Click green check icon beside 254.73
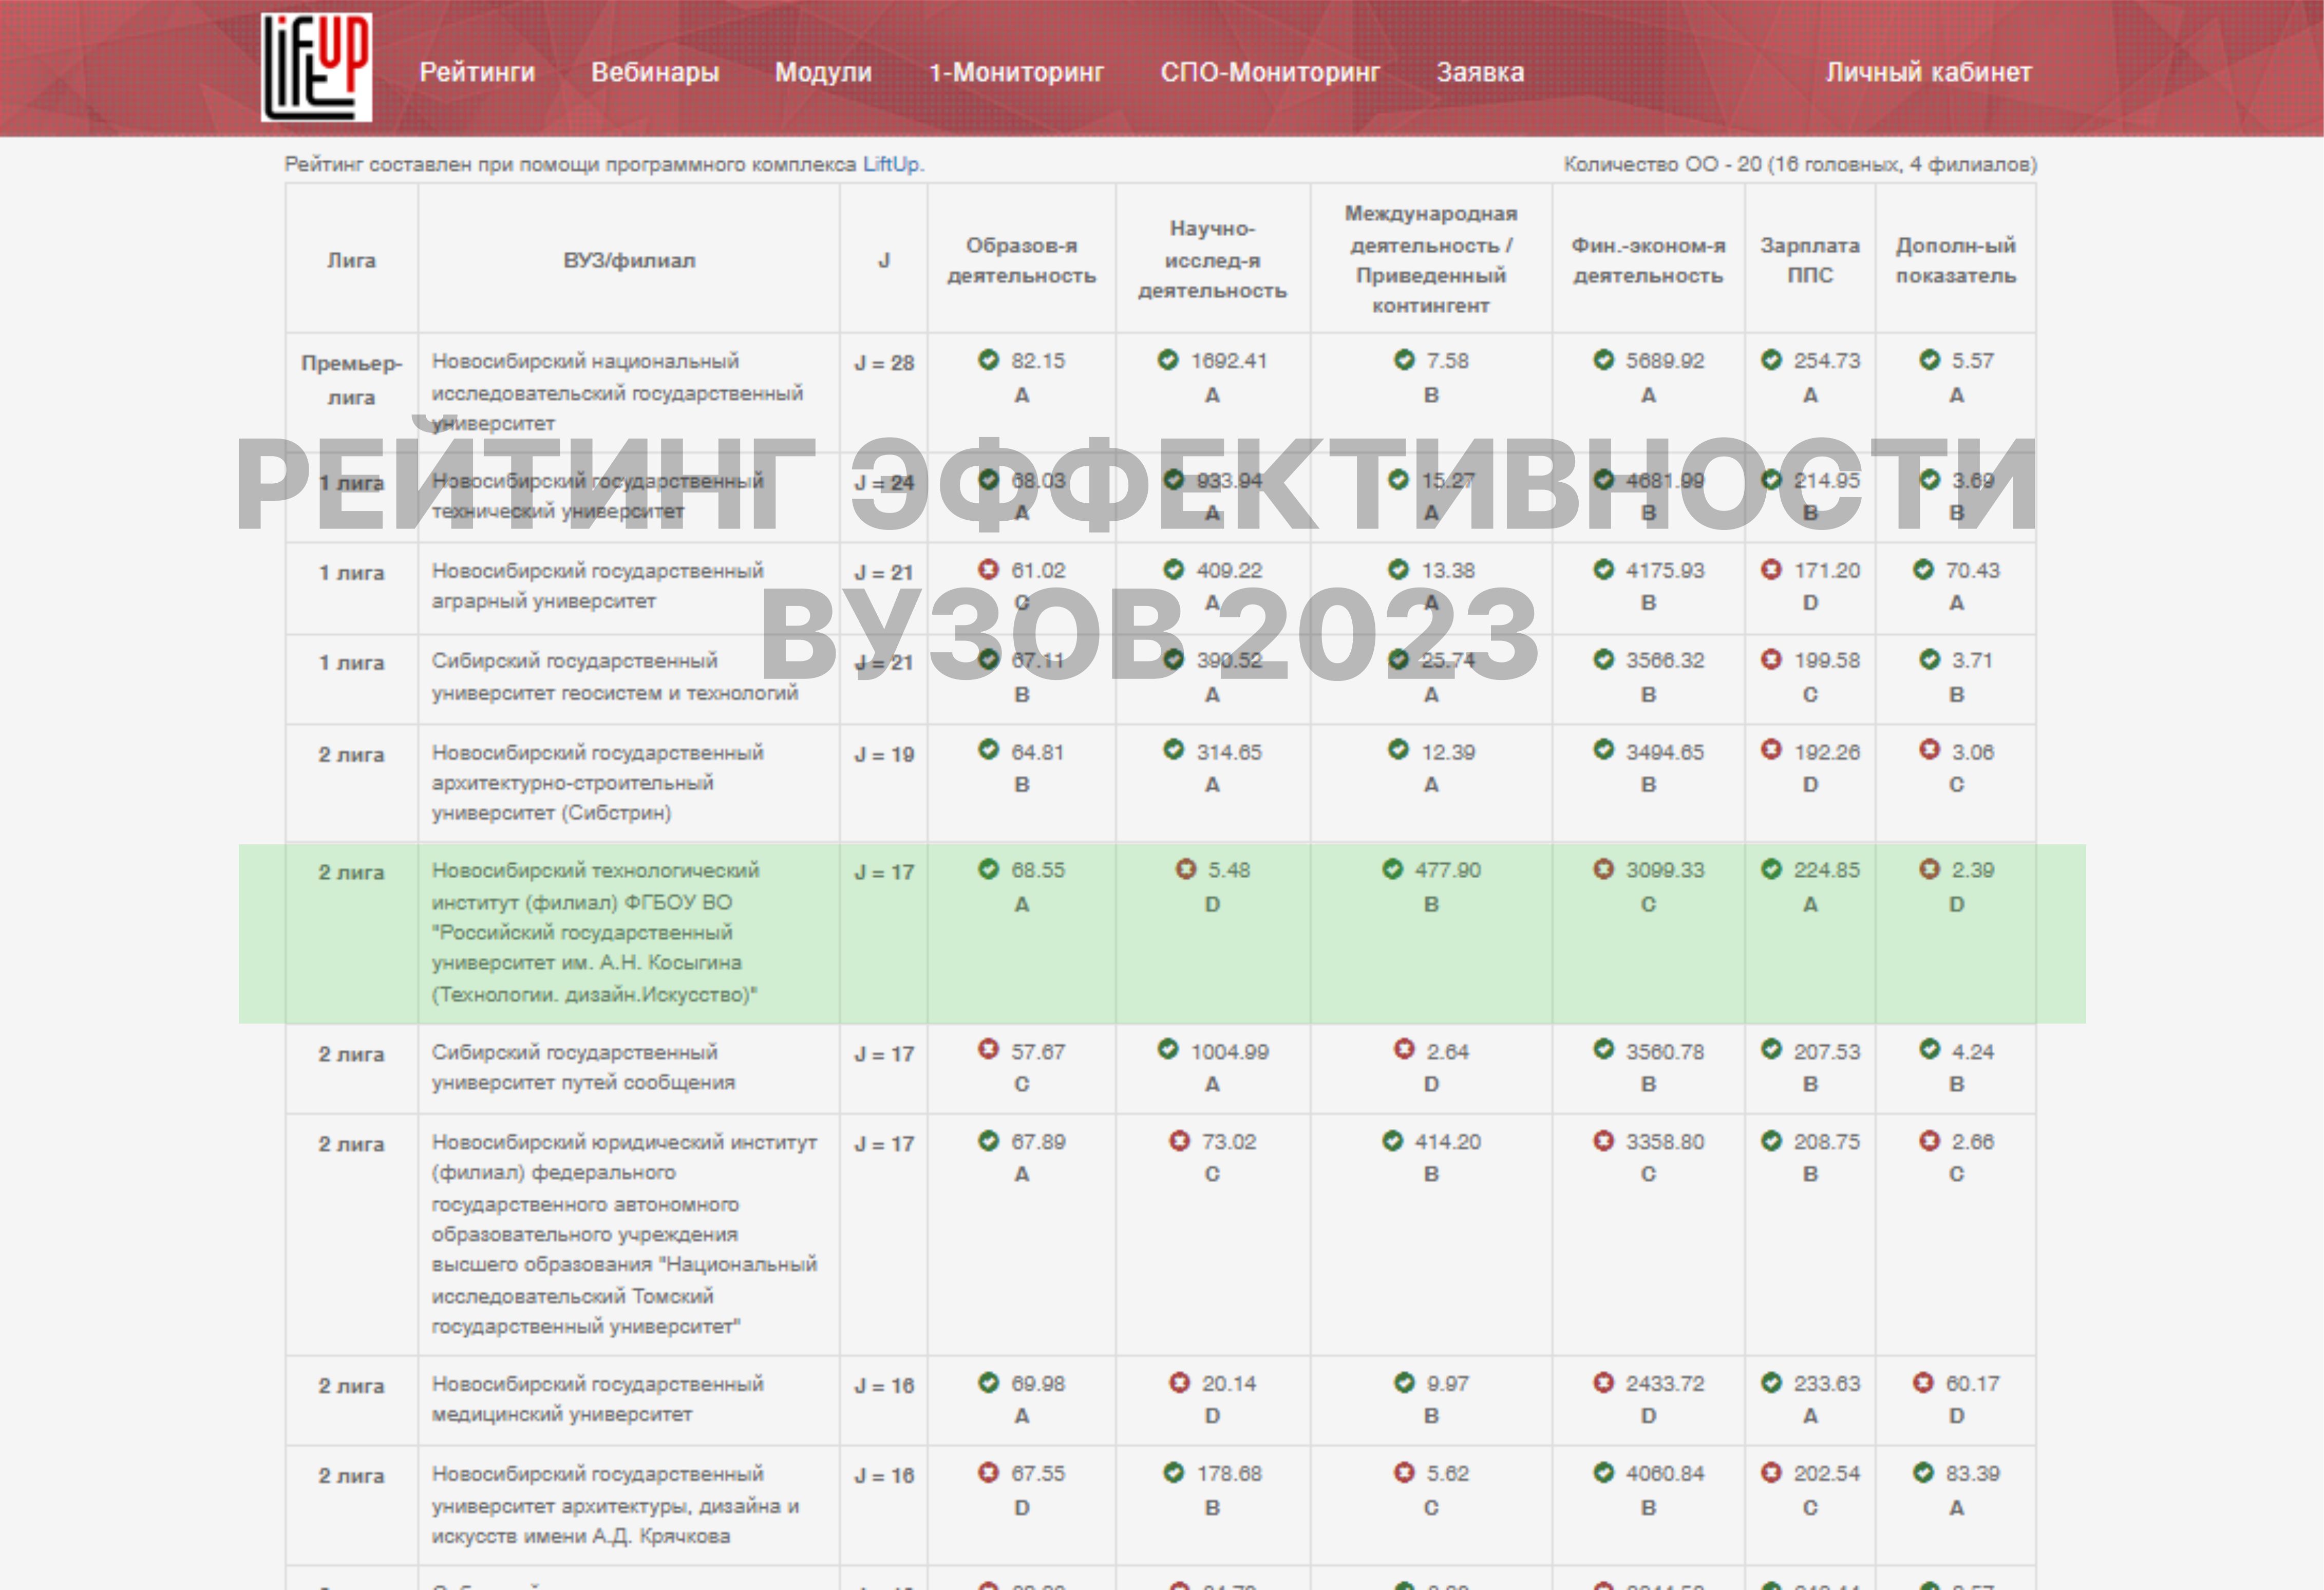Image resolution: width=2324 pixels, height=1590 pixels. click(1771, 360)
